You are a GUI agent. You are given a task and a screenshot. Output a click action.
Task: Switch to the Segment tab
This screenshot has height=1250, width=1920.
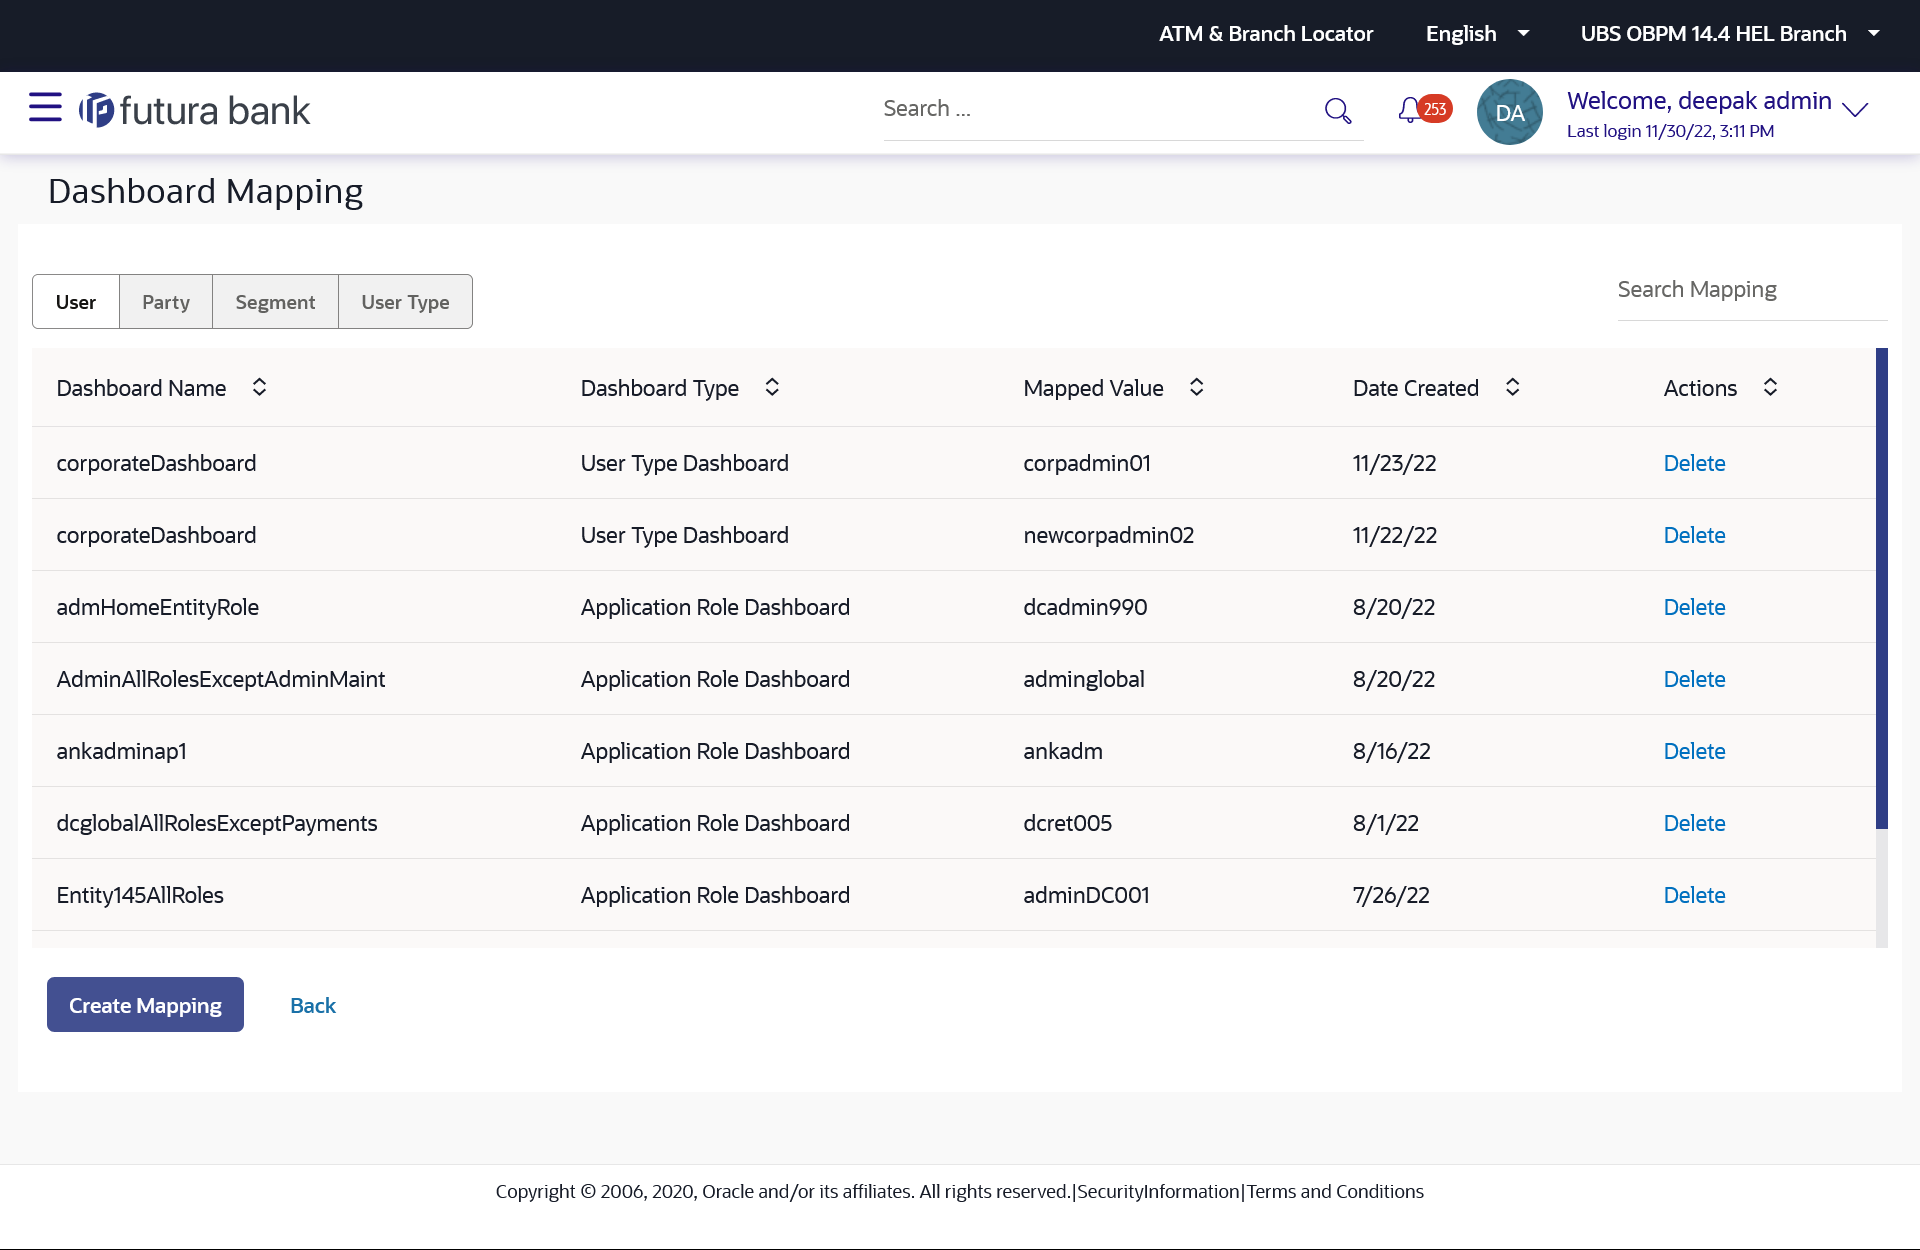point(275,302)
